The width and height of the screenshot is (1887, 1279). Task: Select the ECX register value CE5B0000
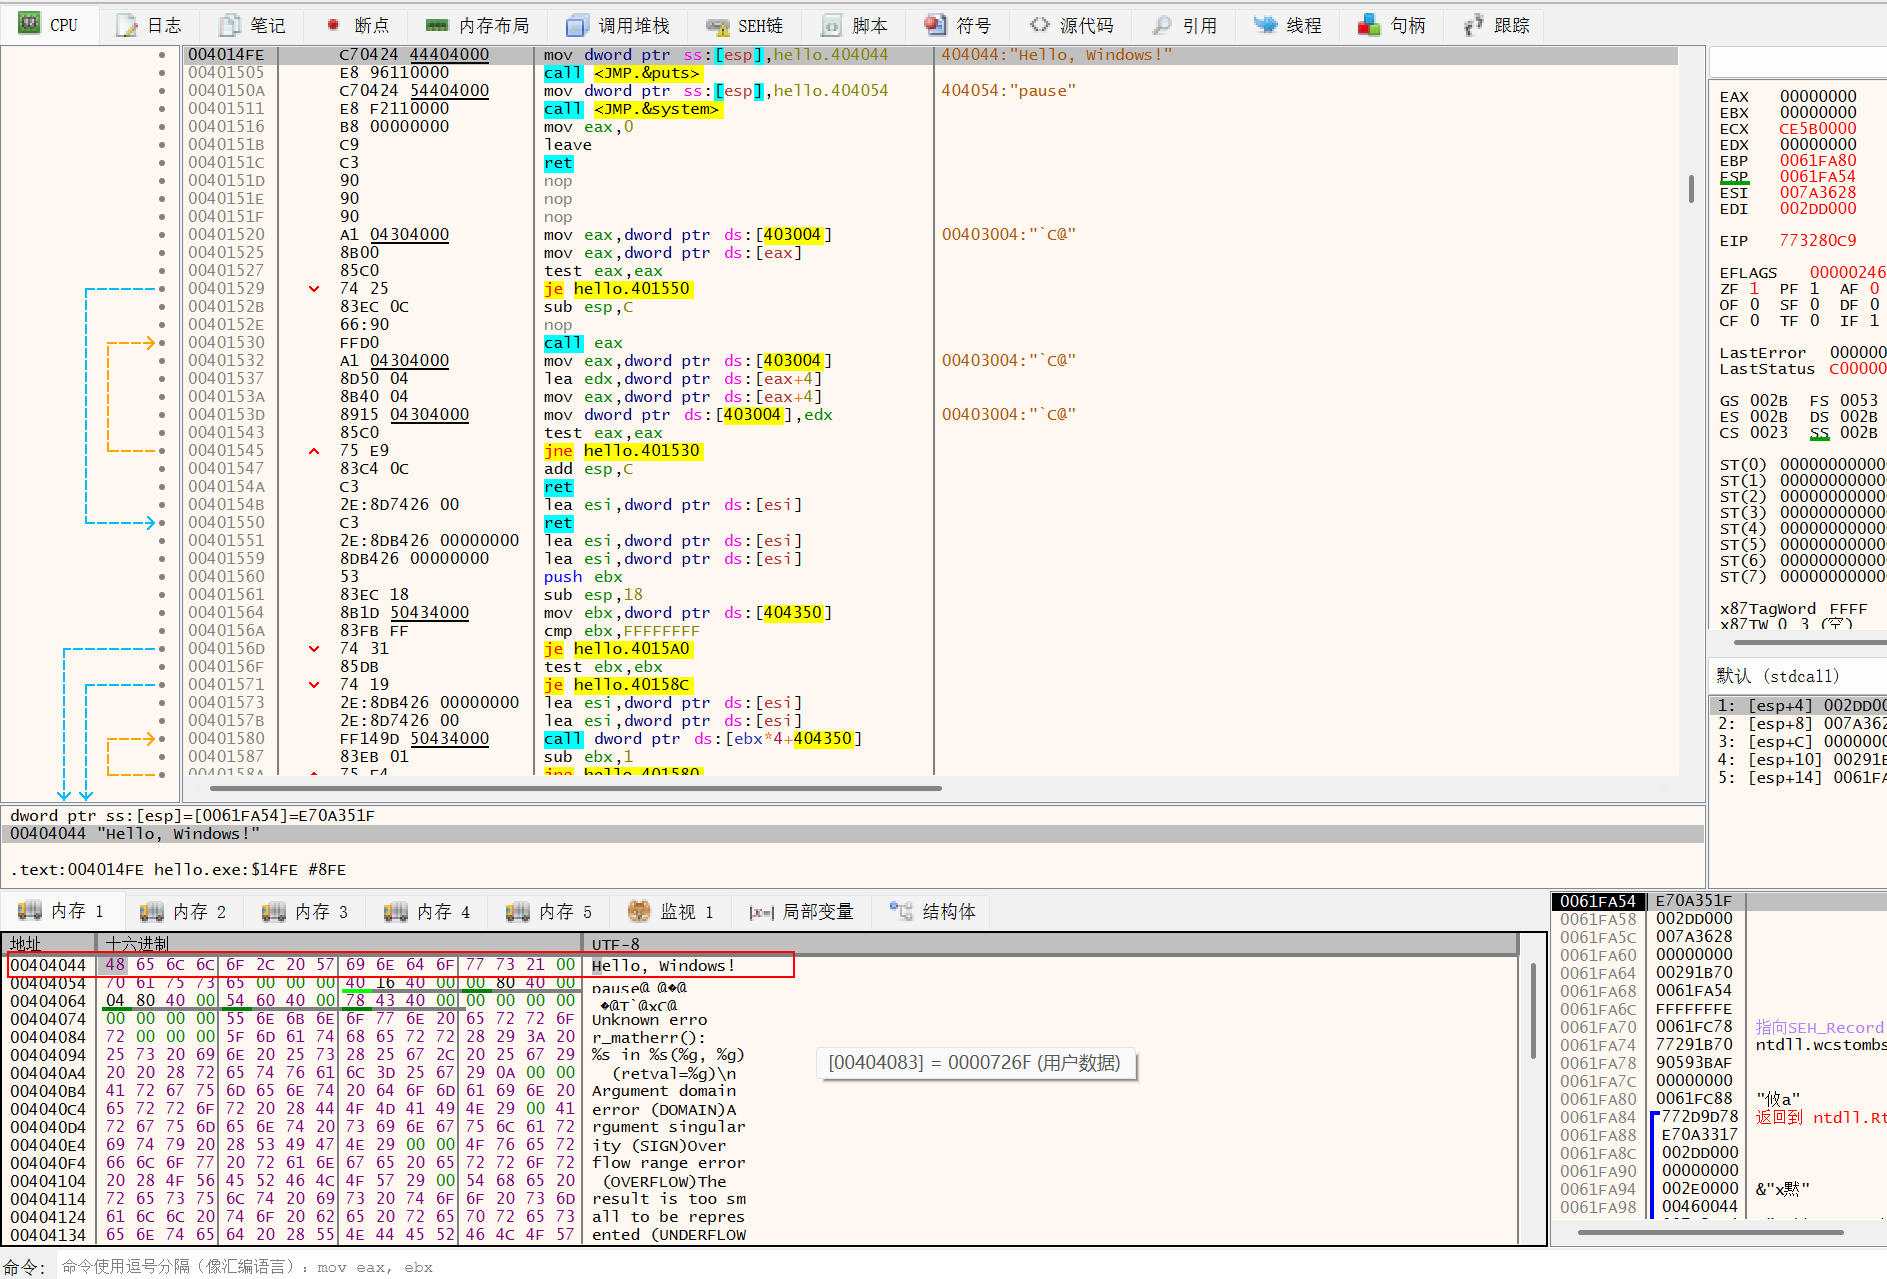1817,129
